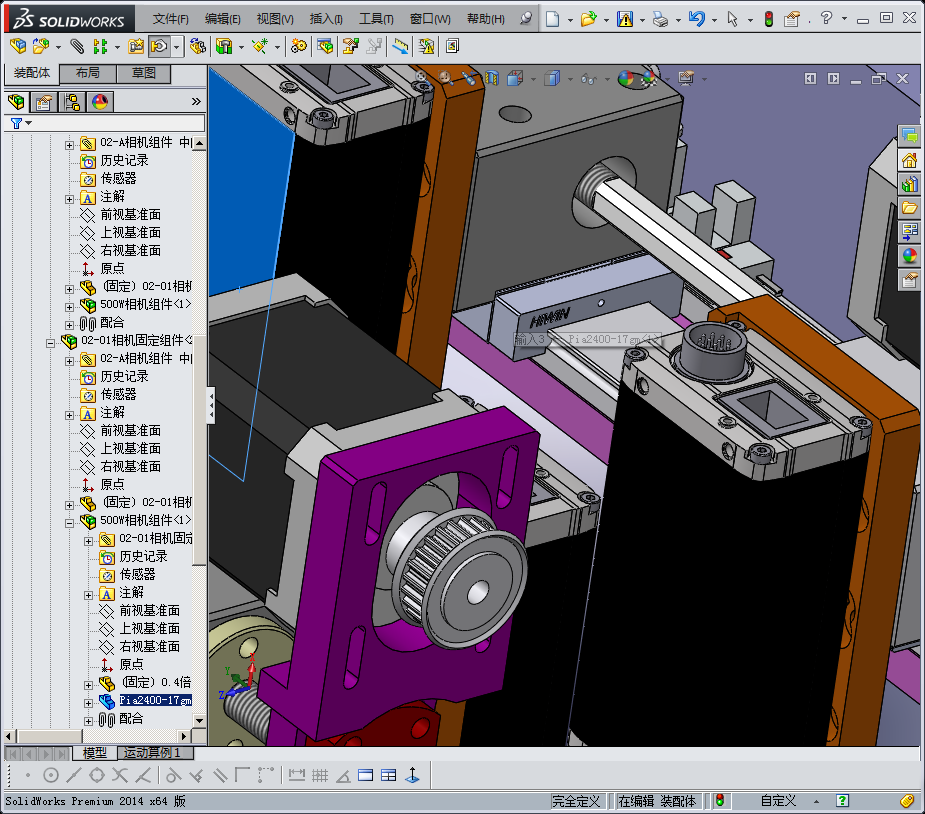Click the Reference Geometry icon

(260, 46)
